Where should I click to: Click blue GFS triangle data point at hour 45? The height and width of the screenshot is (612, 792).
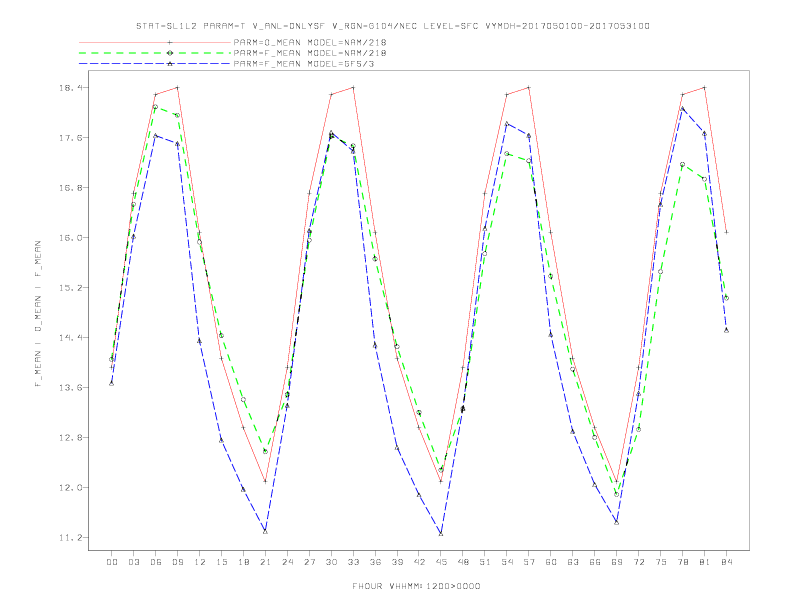tap(441, 534)
